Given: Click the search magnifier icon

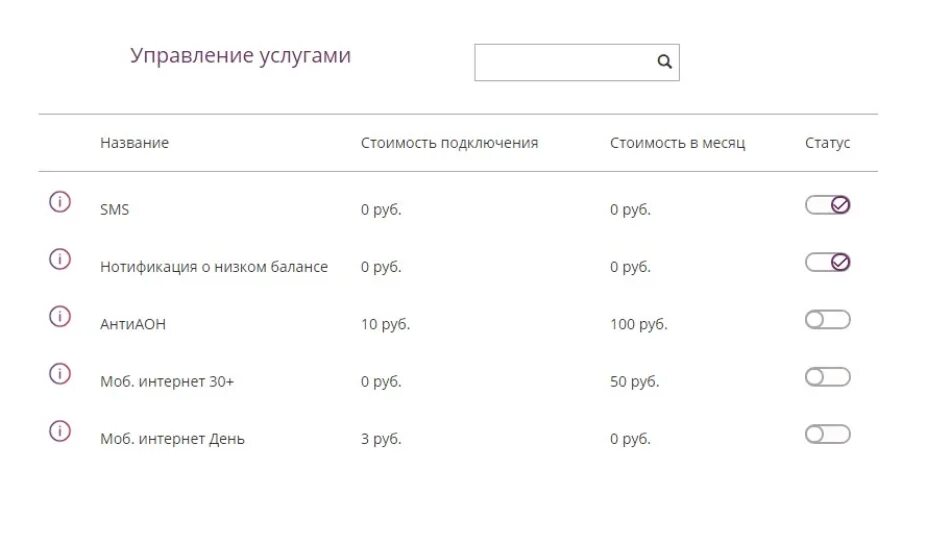Looking at the screenshot, I should [x=664, y=62].
